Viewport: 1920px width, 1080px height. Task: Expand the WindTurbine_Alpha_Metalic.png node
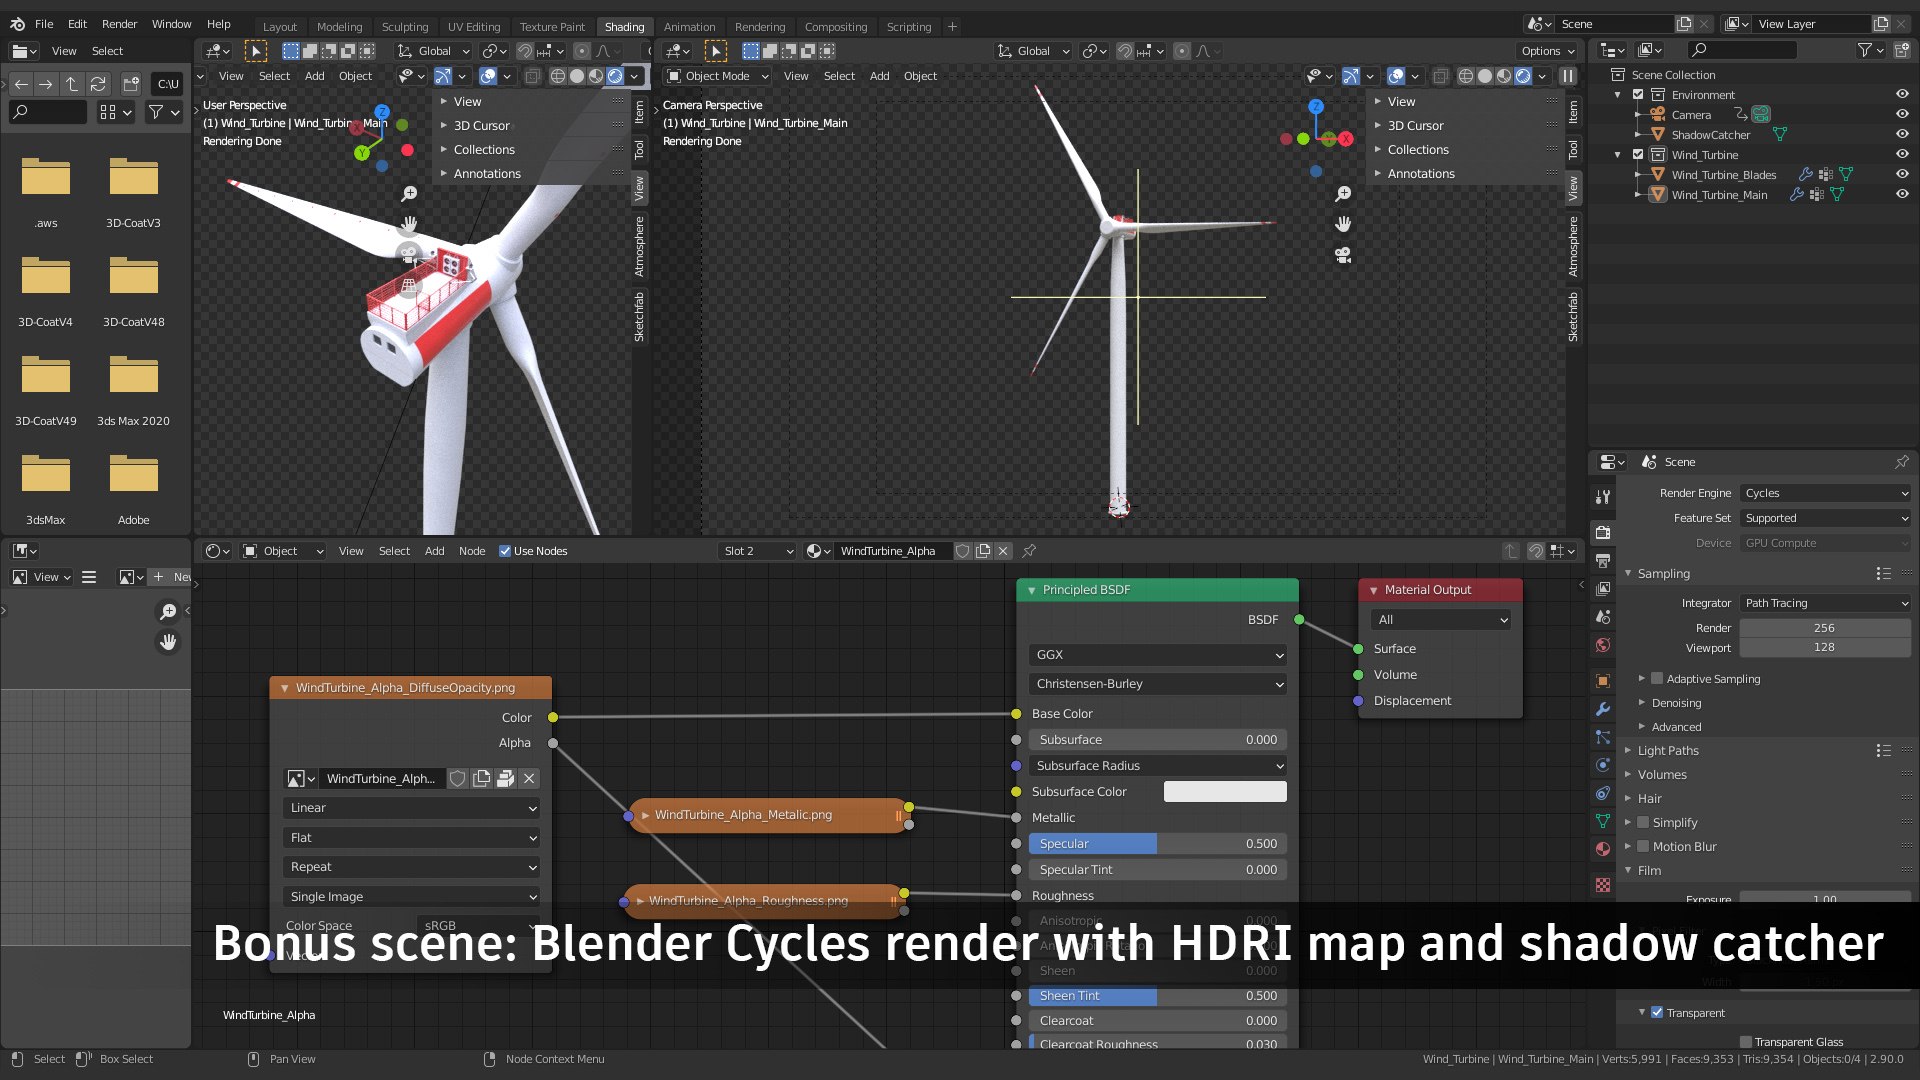(x=645, y=815)
